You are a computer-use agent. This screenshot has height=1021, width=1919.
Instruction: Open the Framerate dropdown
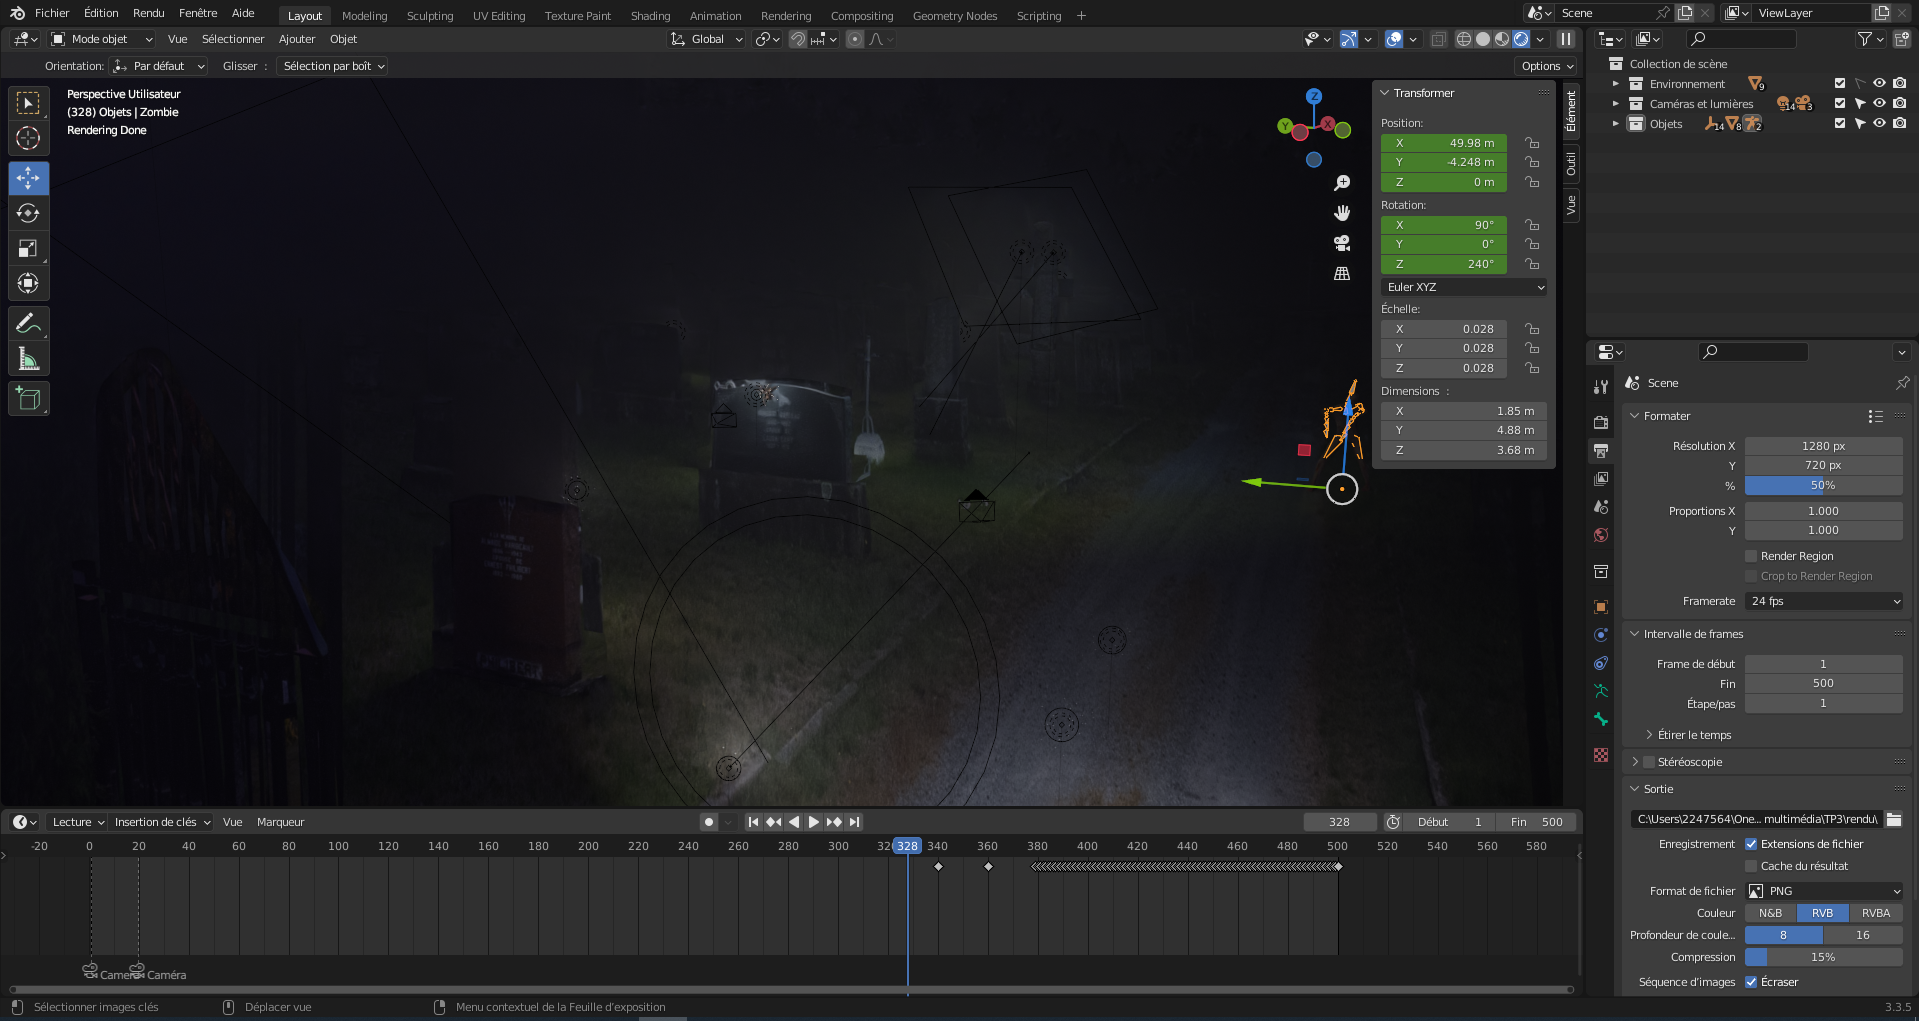click(x=1823, y=601)
